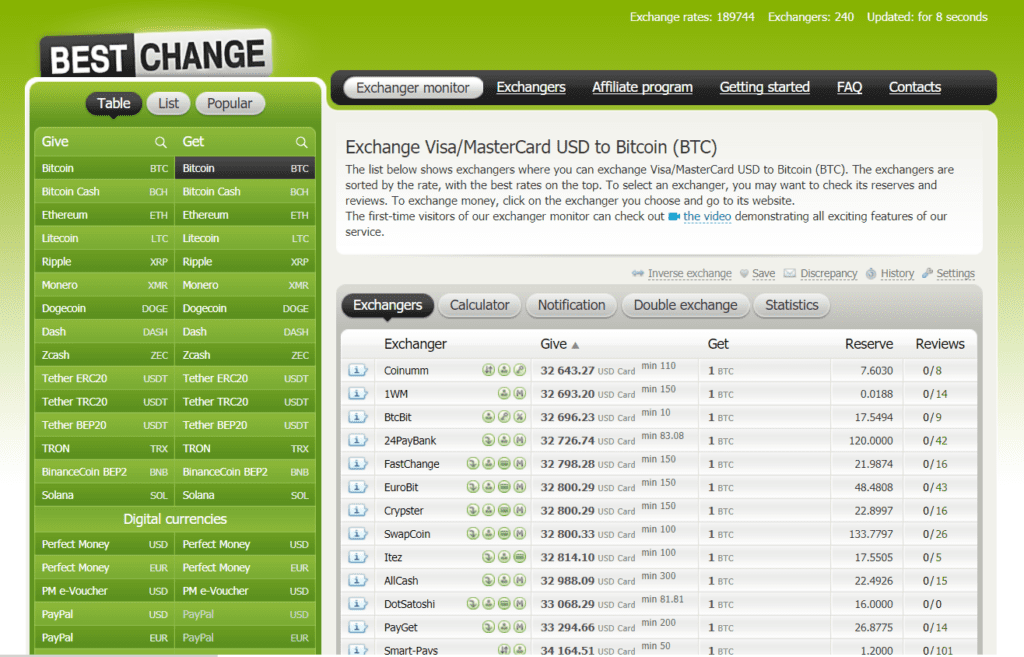Image resolution: width=1024 pixels, height=657 pixels.
Task: Click the info icon for the PayGet row
Action: click(358, 627)
